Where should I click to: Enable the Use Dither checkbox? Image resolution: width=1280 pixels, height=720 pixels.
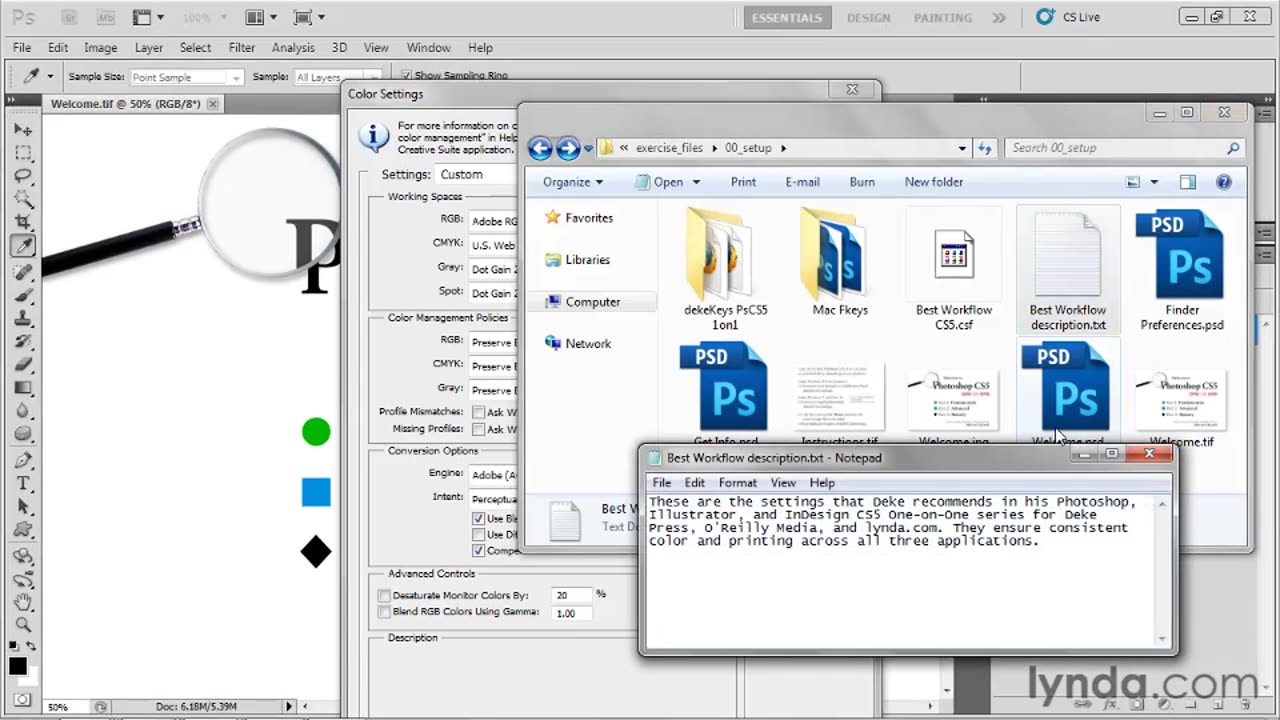479,535
